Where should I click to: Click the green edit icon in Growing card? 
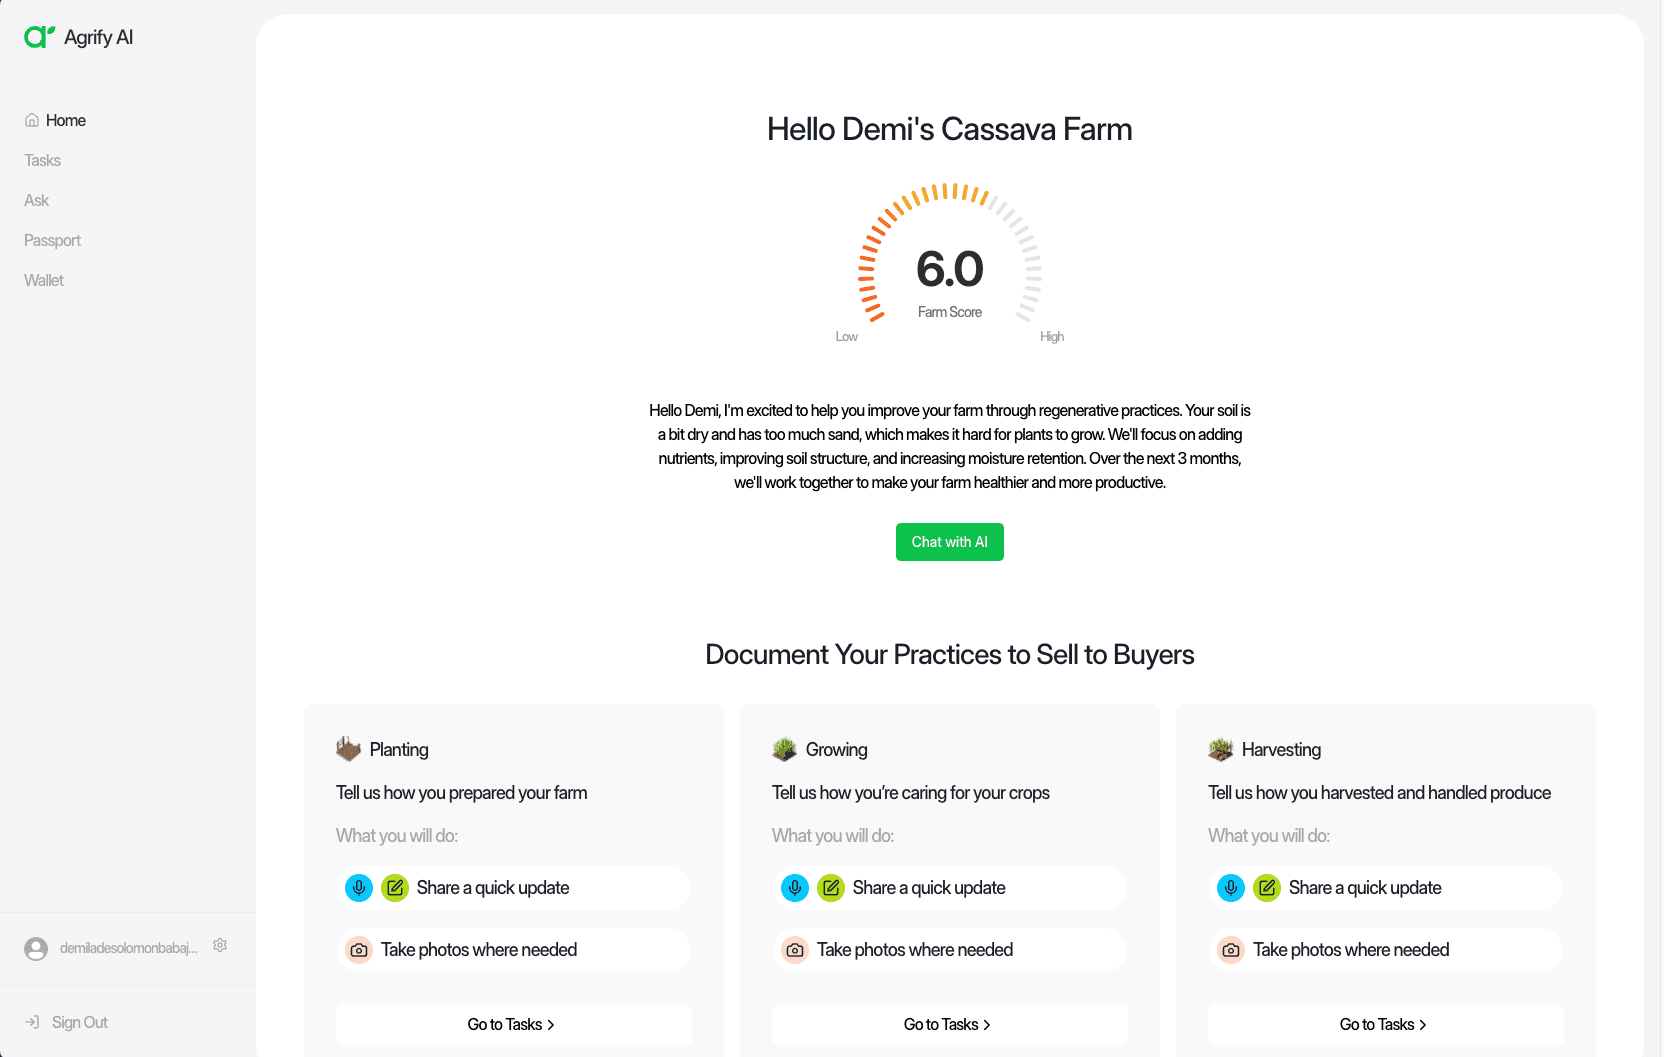tap(831, 888)
